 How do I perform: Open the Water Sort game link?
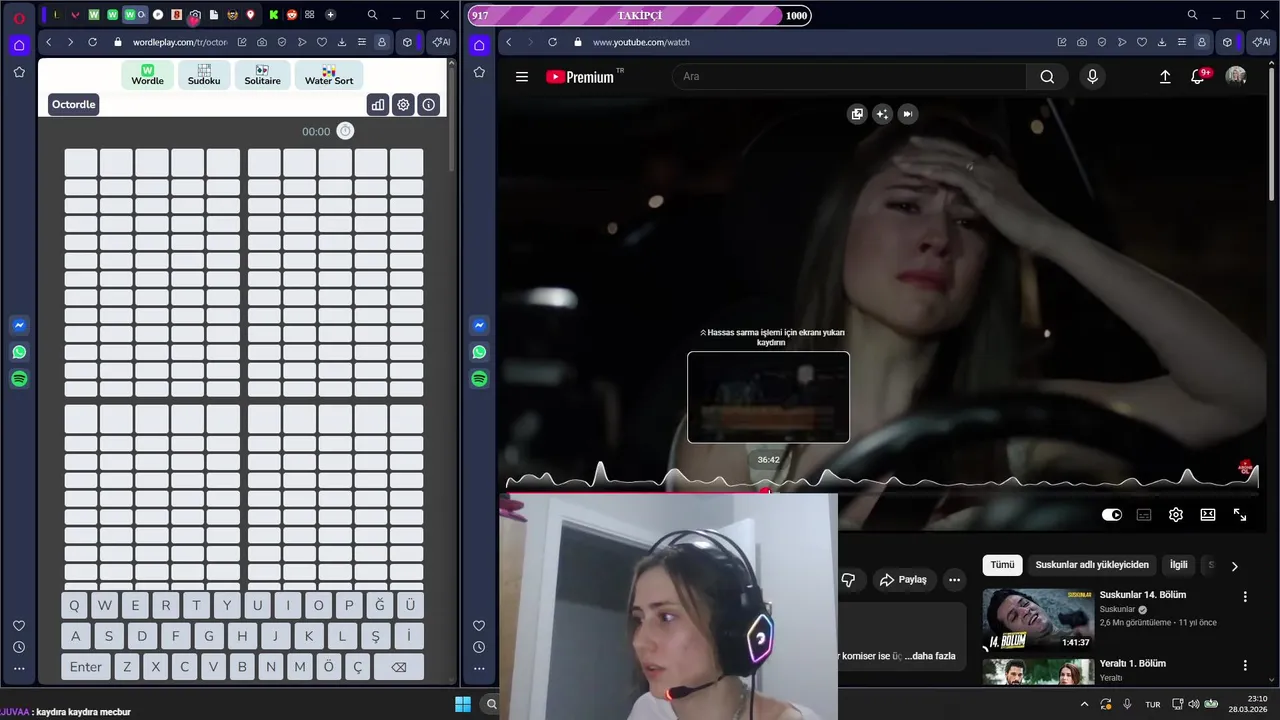tap(329, 75)
